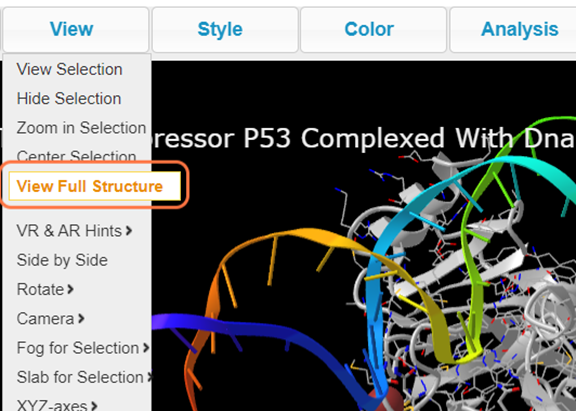Select Center Selection entry
The width and height of the screenshot is (576, 411).
76,156
